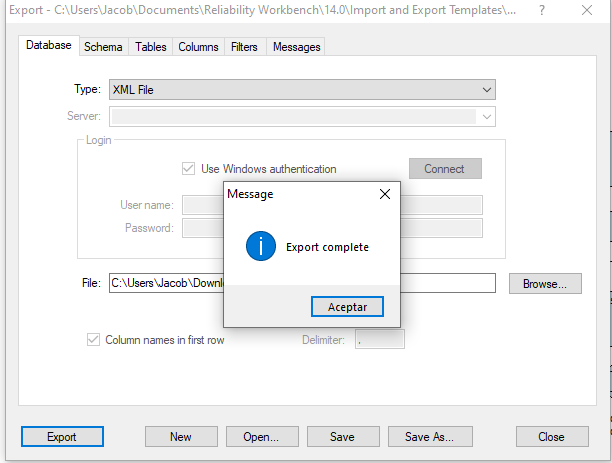Show the Messages tab
The width and height of the screenshot is (612, 463).
[x=296, y=47]
